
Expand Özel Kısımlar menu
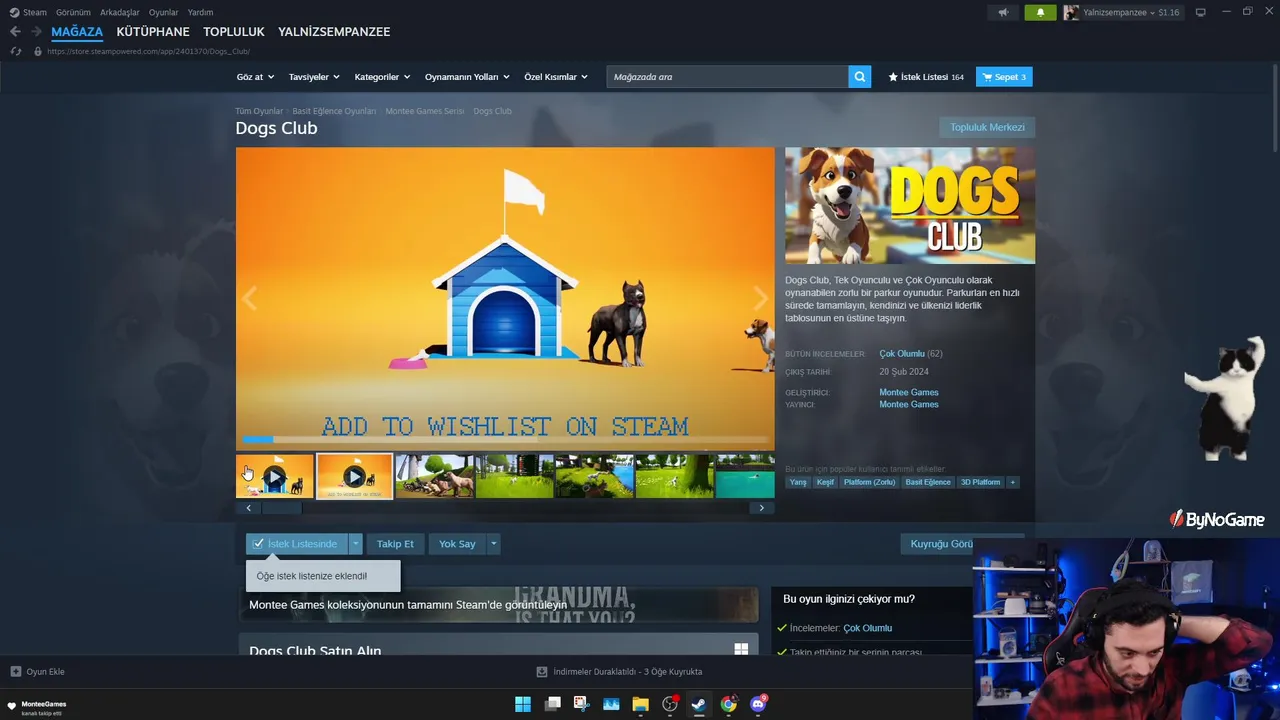click(x=556, y=77)
